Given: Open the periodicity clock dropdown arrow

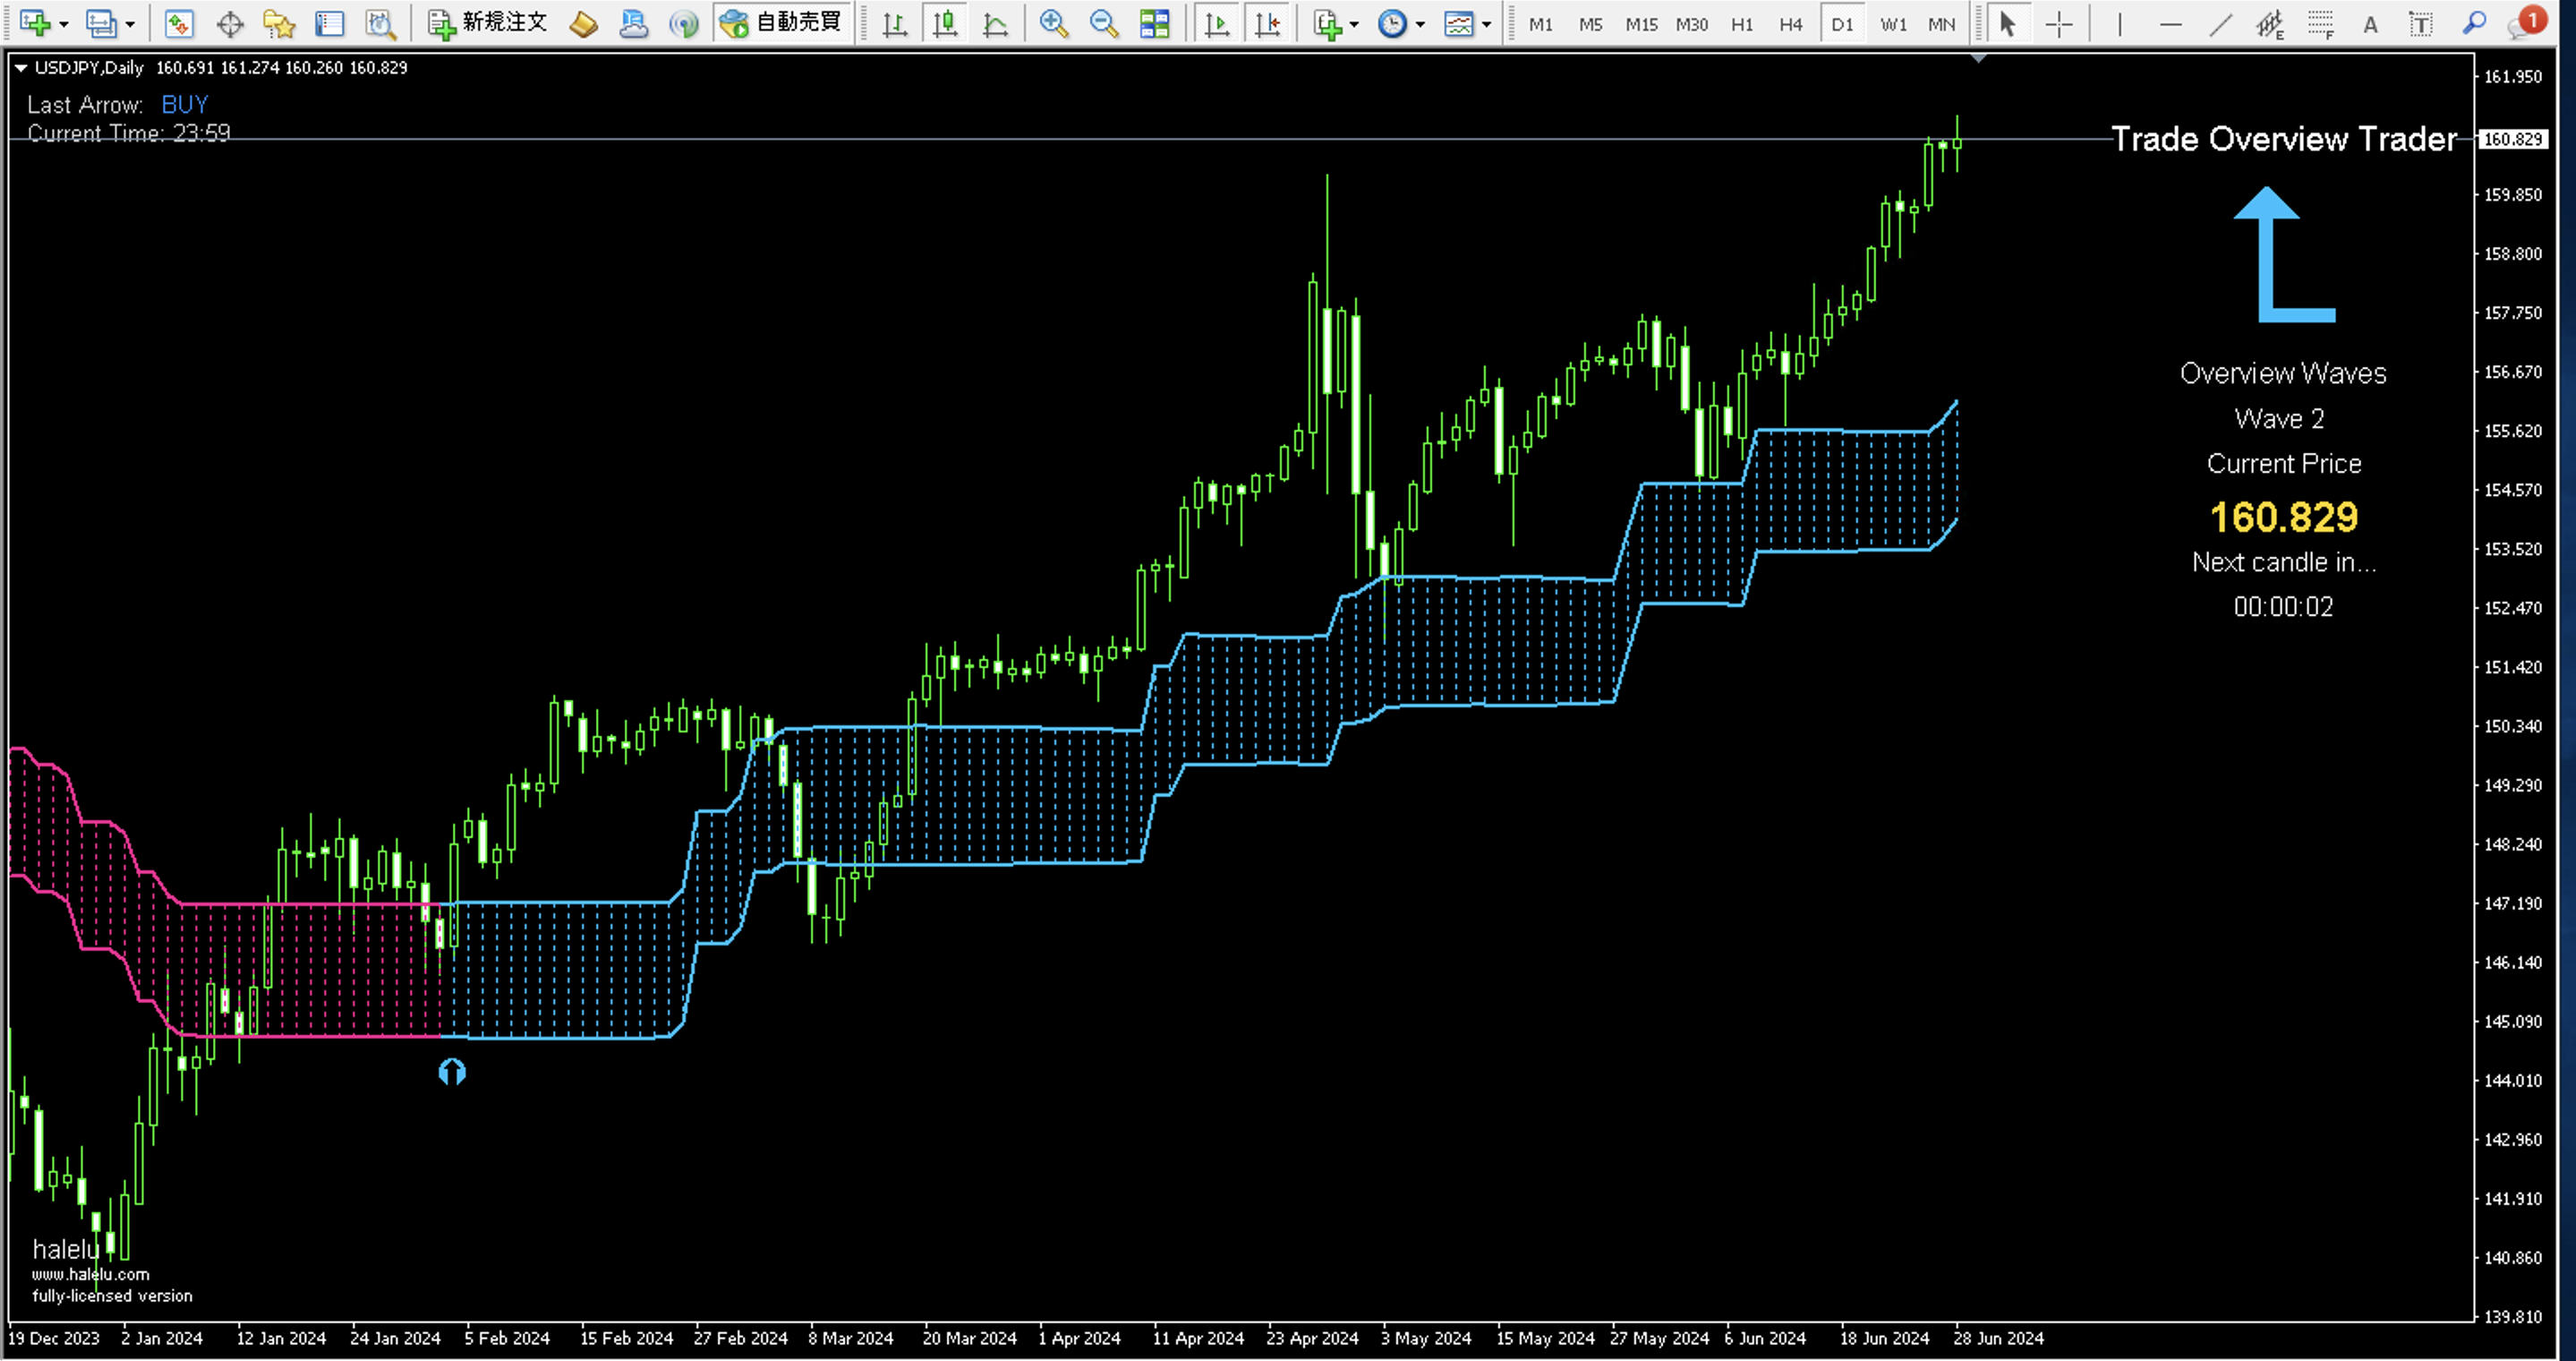Looking at the screenshot, I should pos(1420,24).
